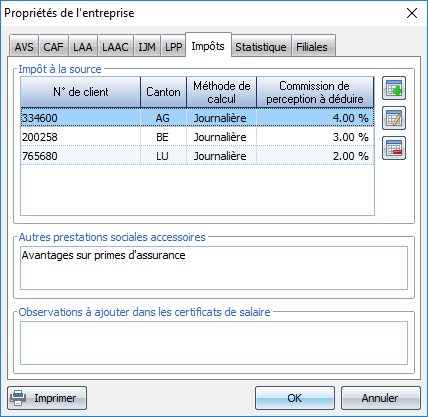Image resolution: width=428 pixels, height=417 pixels.
Task: Click the delete row icon with red minus
Action: pyautogui.click(x=394, y=148)
